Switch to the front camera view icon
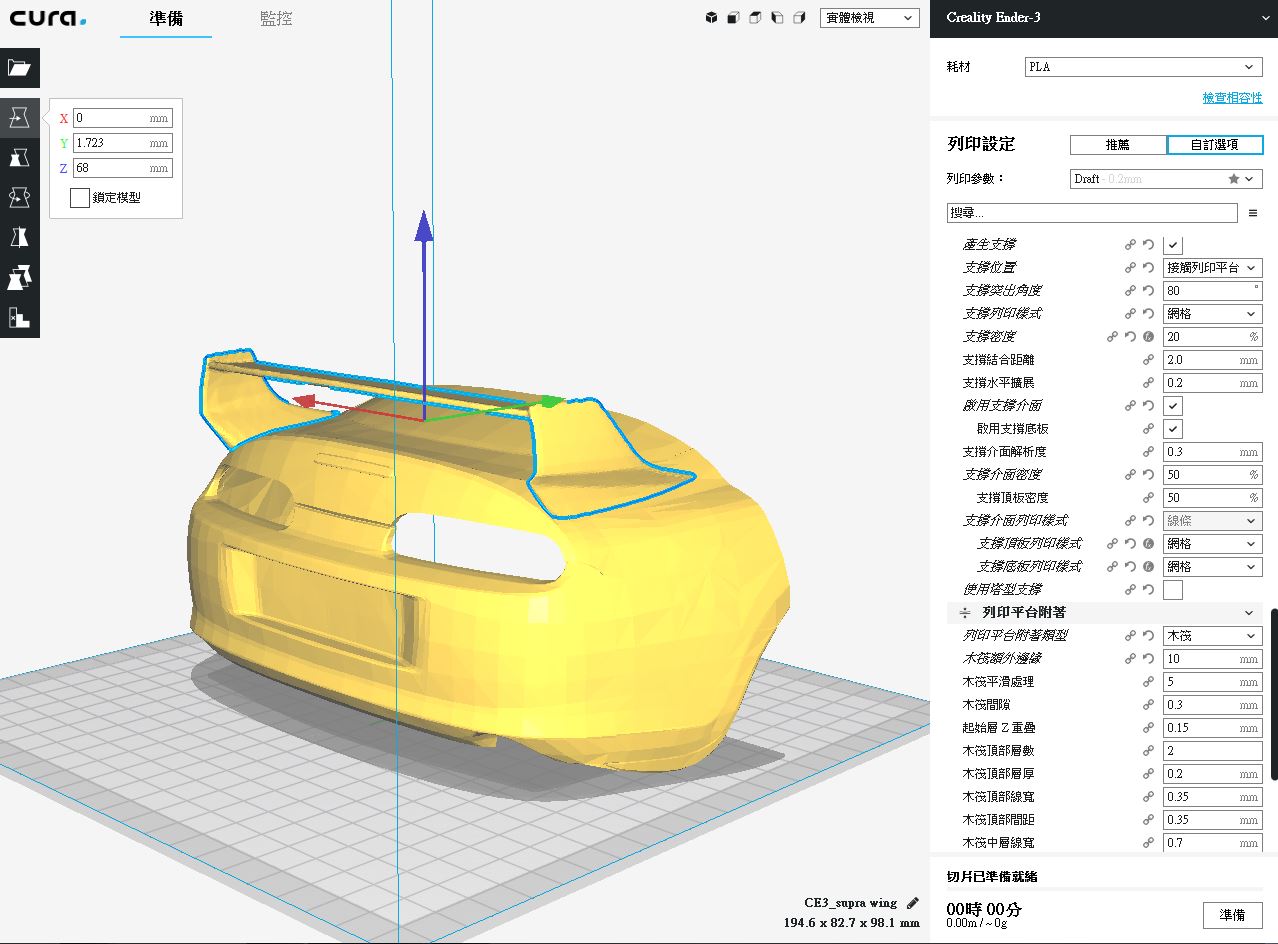The height and width of the screenshot is (944, 1278). (733, 18)
